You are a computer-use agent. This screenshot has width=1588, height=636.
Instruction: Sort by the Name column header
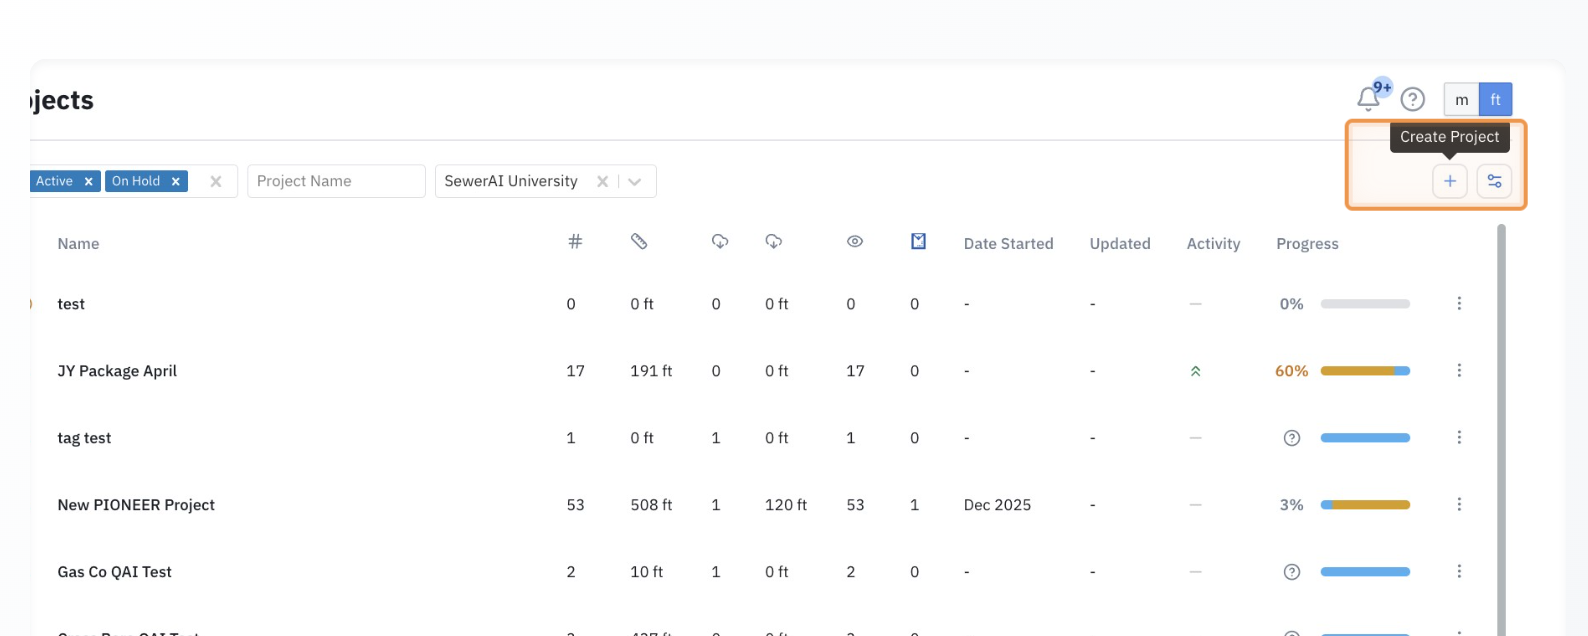[x=78, y=243]
